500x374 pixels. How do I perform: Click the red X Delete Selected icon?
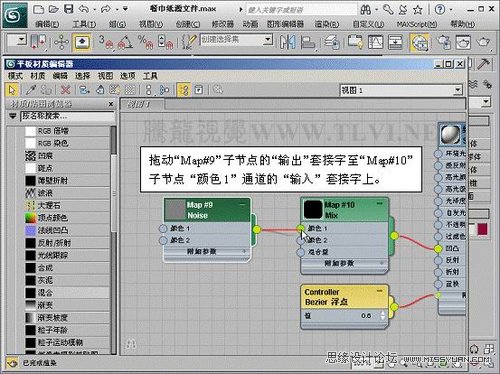coord(66,90)
